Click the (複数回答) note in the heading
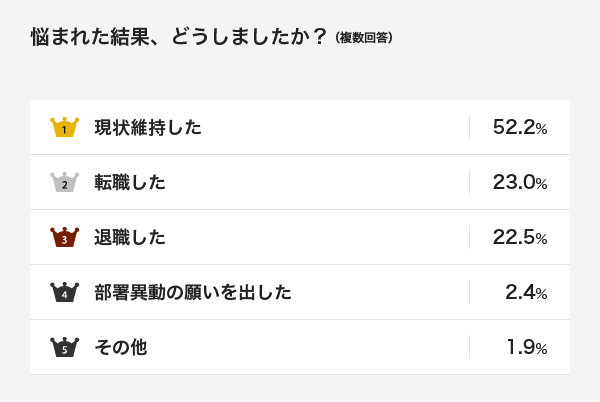 coord(364,38)
